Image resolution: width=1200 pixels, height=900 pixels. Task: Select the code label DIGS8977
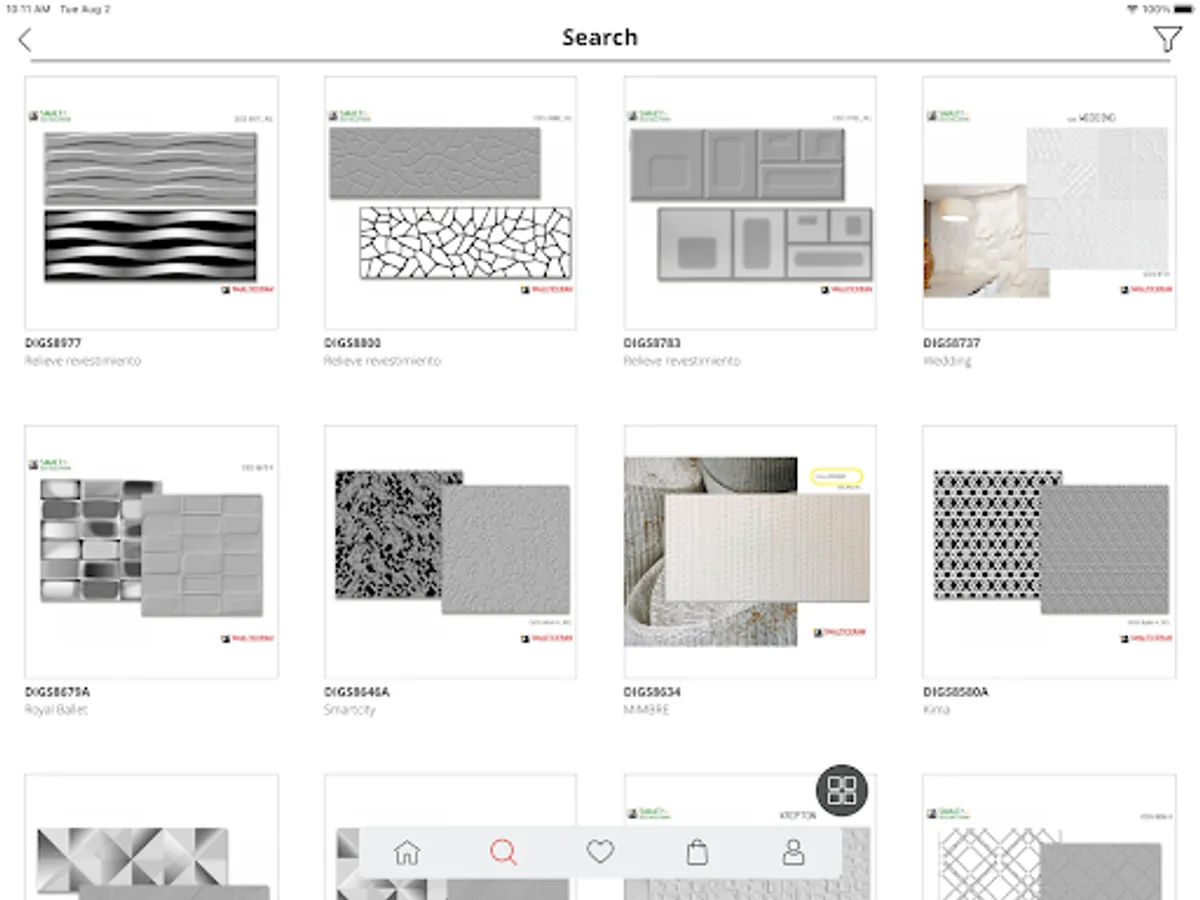[53, 343]
